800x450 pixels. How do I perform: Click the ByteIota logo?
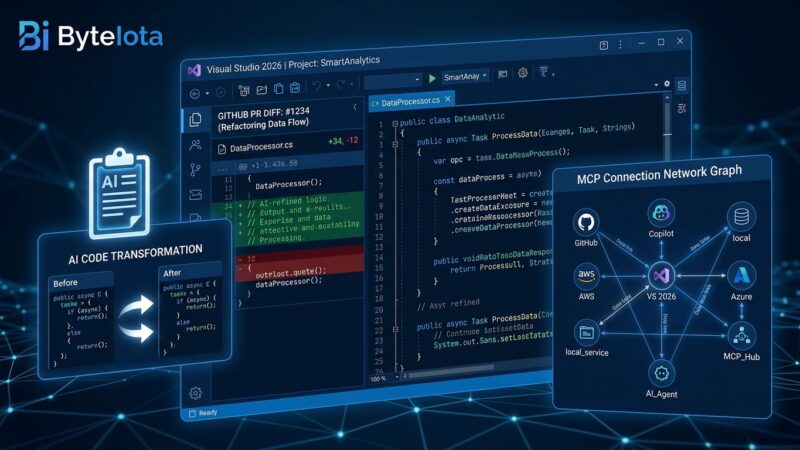pyautogui.click(x=91, y=36)
